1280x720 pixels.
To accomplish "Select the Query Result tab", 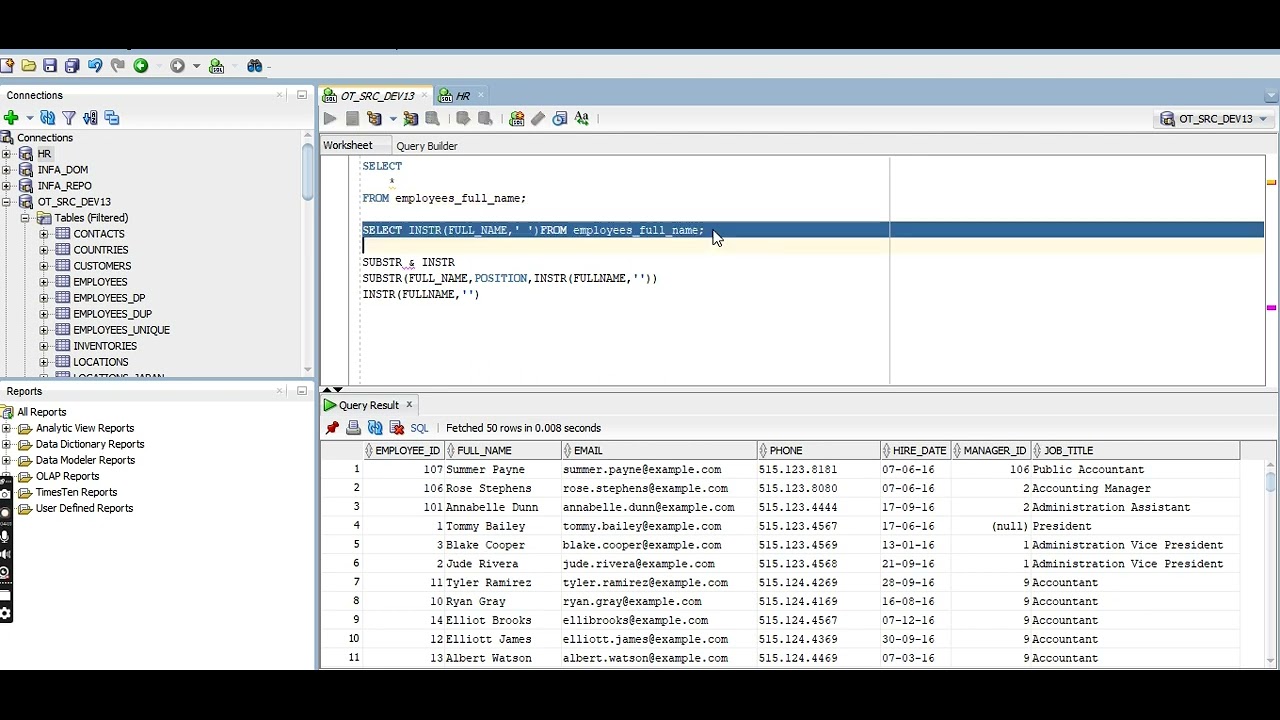I will (x=368, y=405).
